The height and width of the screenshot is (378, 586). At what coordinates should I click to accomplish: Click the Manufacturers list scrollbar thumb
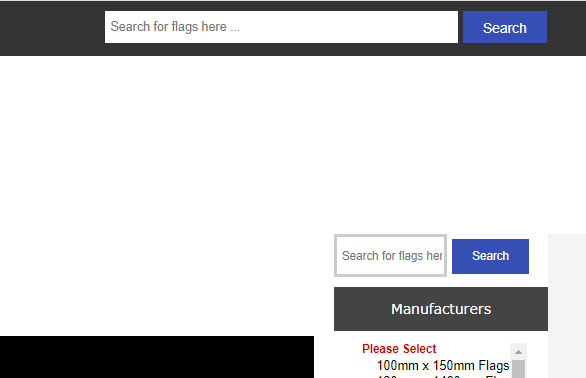[x=518, y=369]
